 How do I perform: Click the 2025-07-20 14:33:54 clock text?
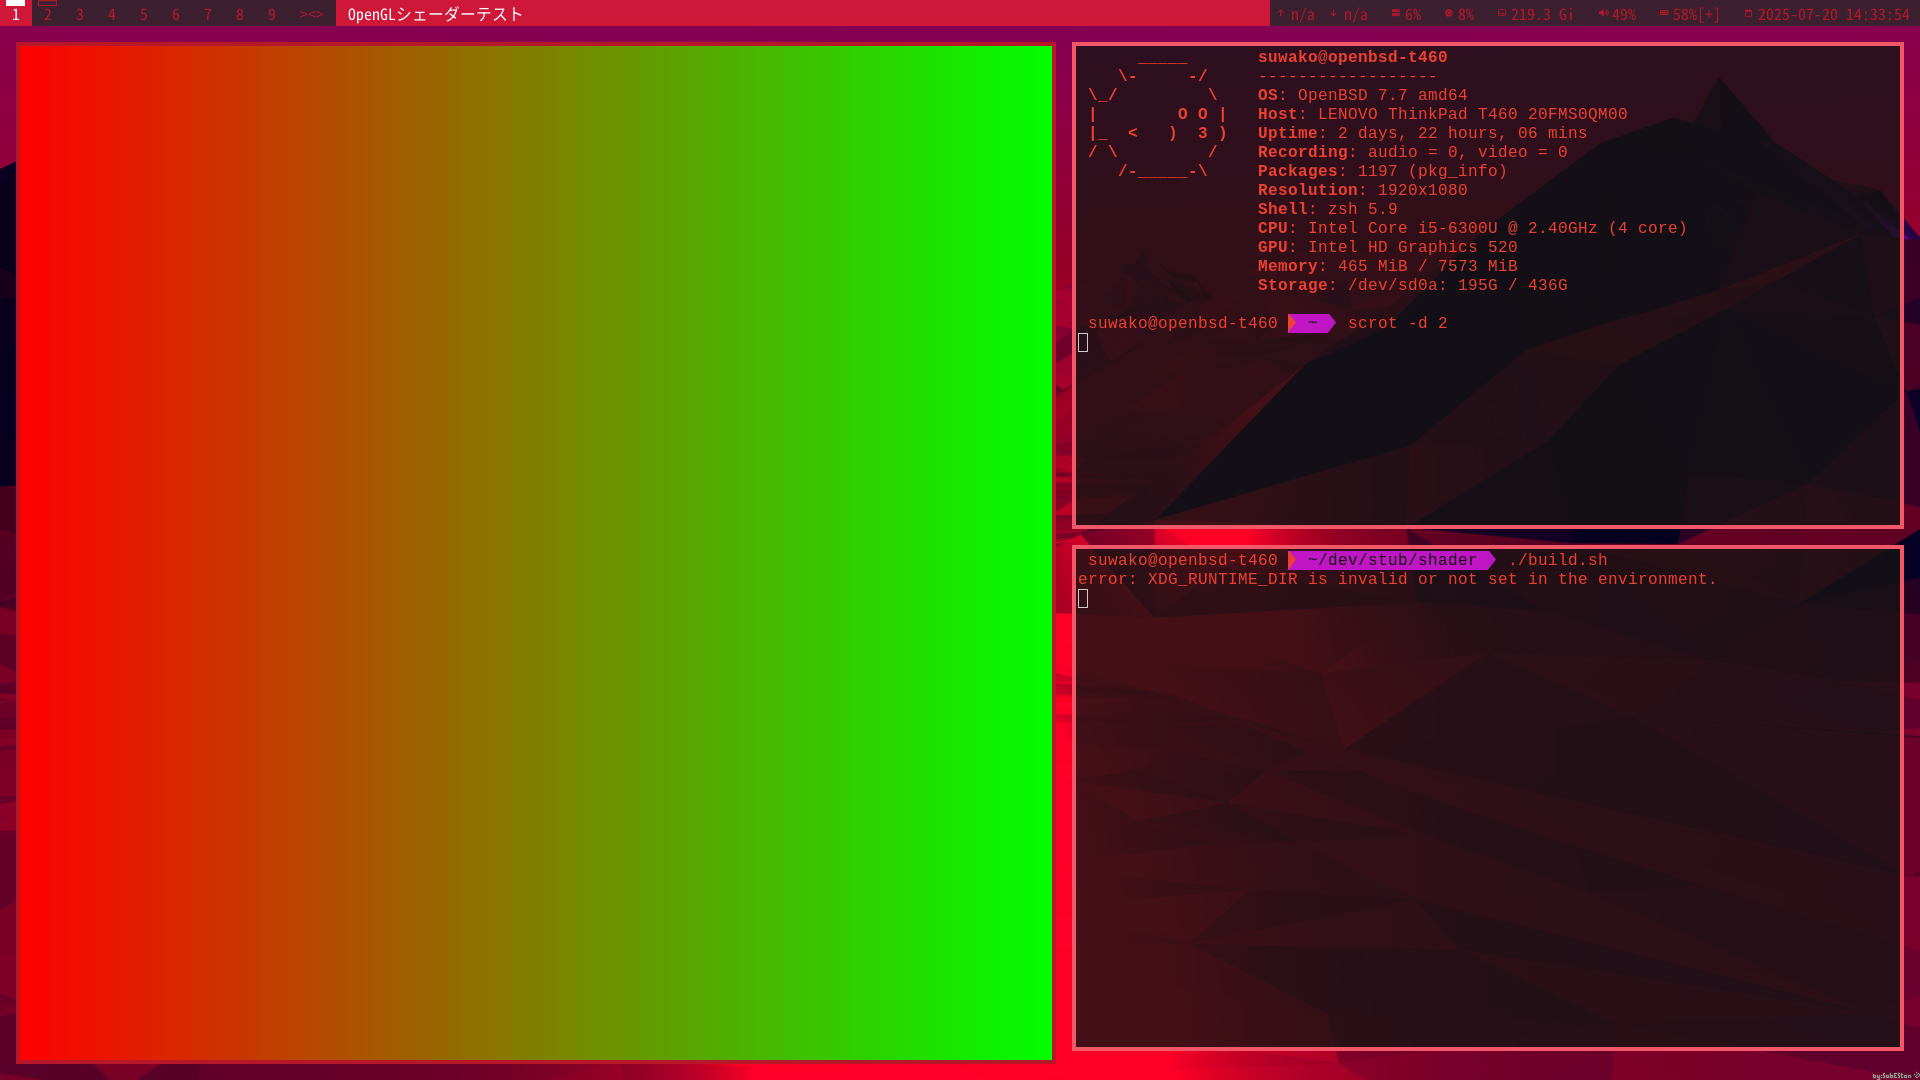(x=1834, y=15)
